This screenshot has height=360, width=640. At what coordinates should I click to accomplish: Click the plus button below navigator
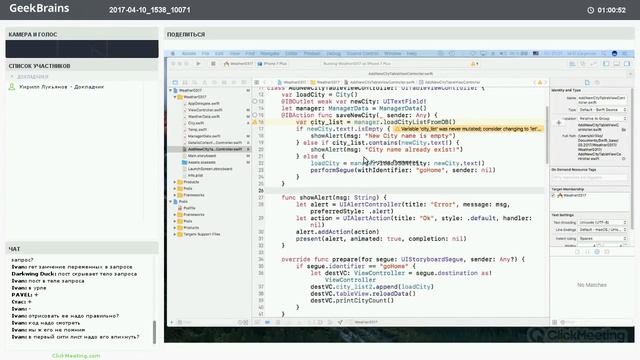[x=172, y=322]
